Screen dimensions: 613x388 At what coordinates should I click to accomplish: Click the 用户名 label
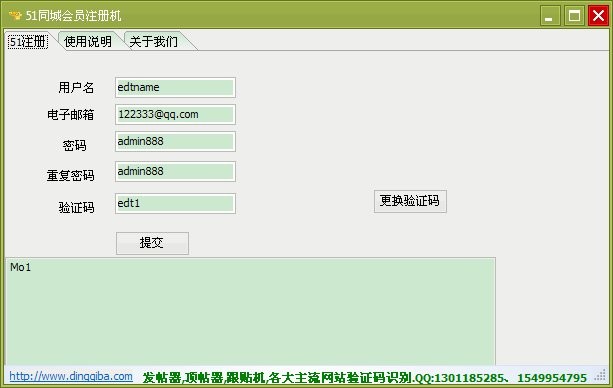coord(76,88)
